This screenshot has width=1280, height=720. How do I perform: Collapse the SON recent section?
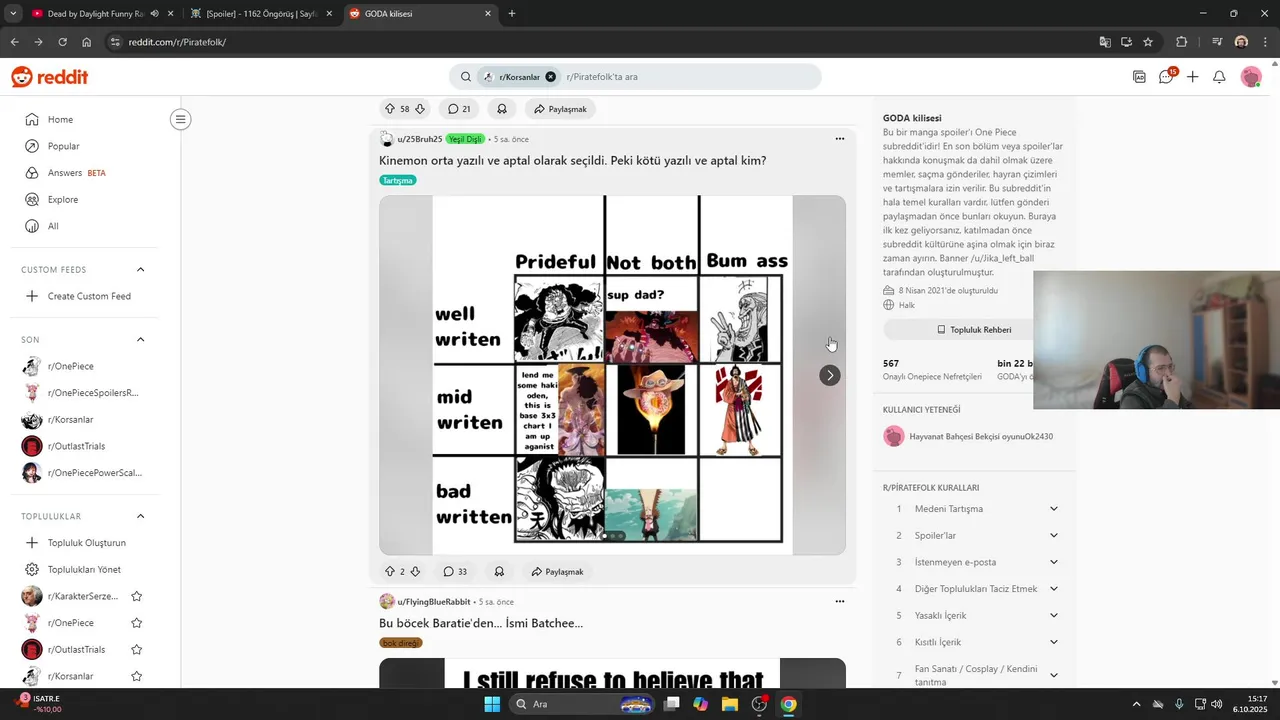pyautogui.click(x=140, y=339)
